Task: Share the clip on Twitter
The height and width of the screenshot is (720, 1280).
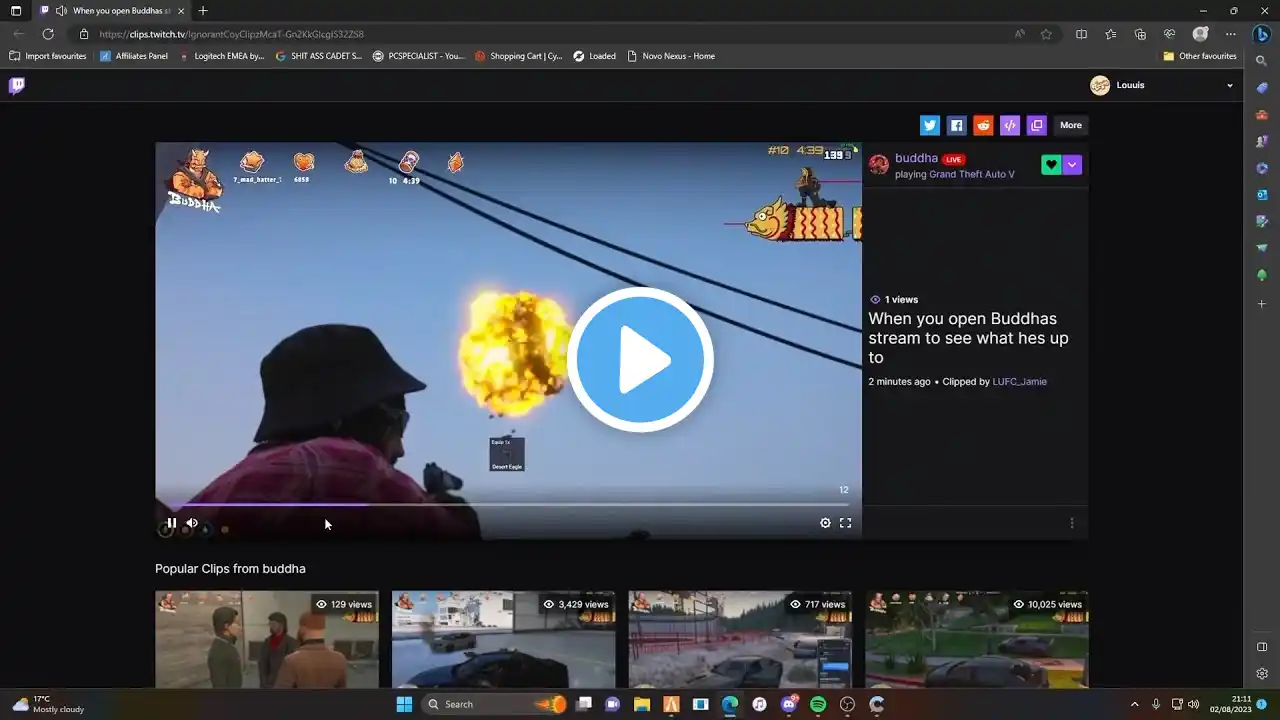Action: coord(930,125)
